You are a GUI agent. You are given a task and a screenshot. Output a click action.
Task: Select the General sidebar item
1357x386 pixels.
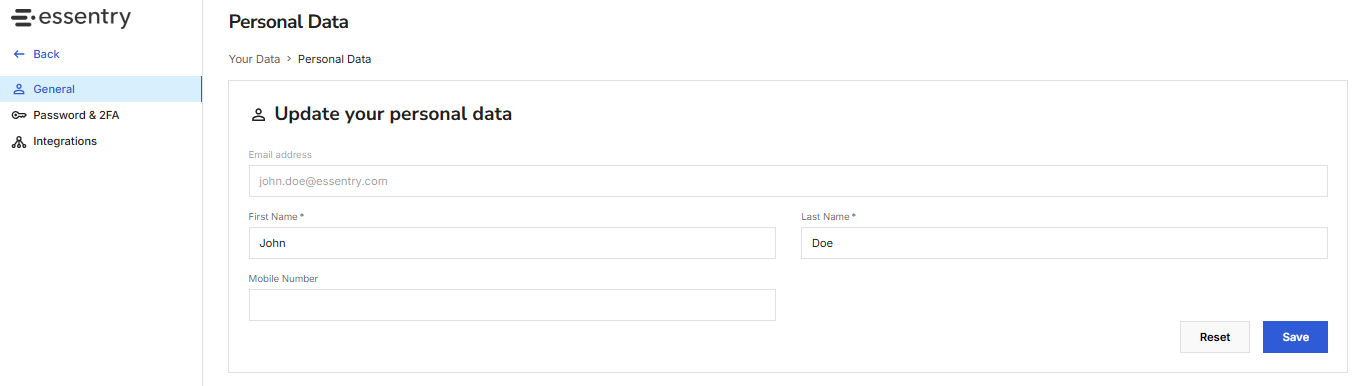pyautogui.click(x=100, y=89)
